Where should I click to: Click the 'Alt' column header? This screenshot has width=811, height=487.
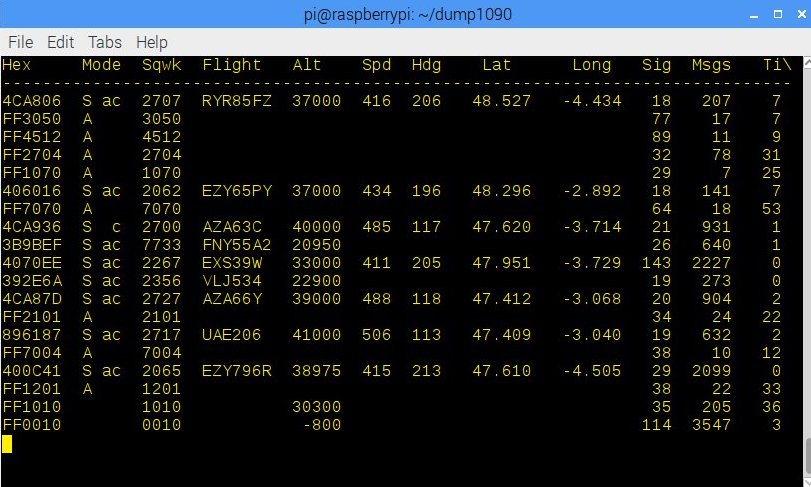307,65
